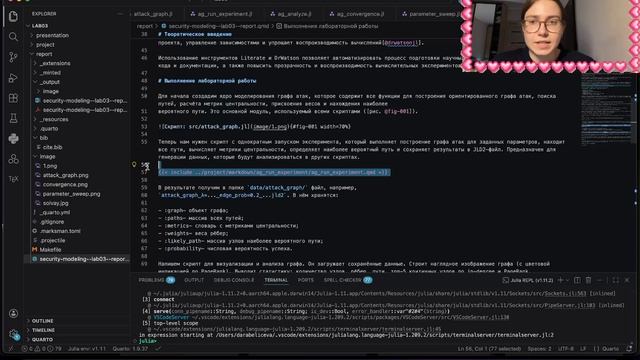This screenshot has width=640, height=360.
Task: Open the _quarto.yml file
Action: 56,212
